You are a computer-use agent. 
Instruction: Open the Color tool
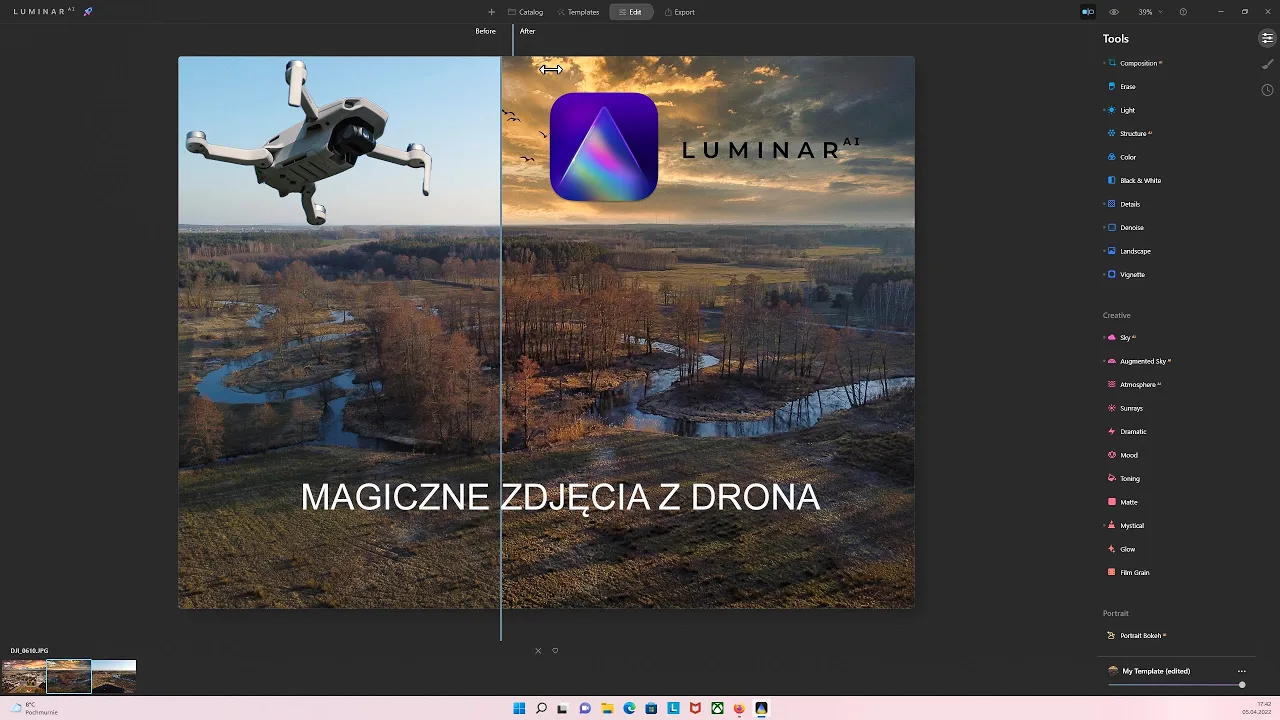[x=1127, y=157]
